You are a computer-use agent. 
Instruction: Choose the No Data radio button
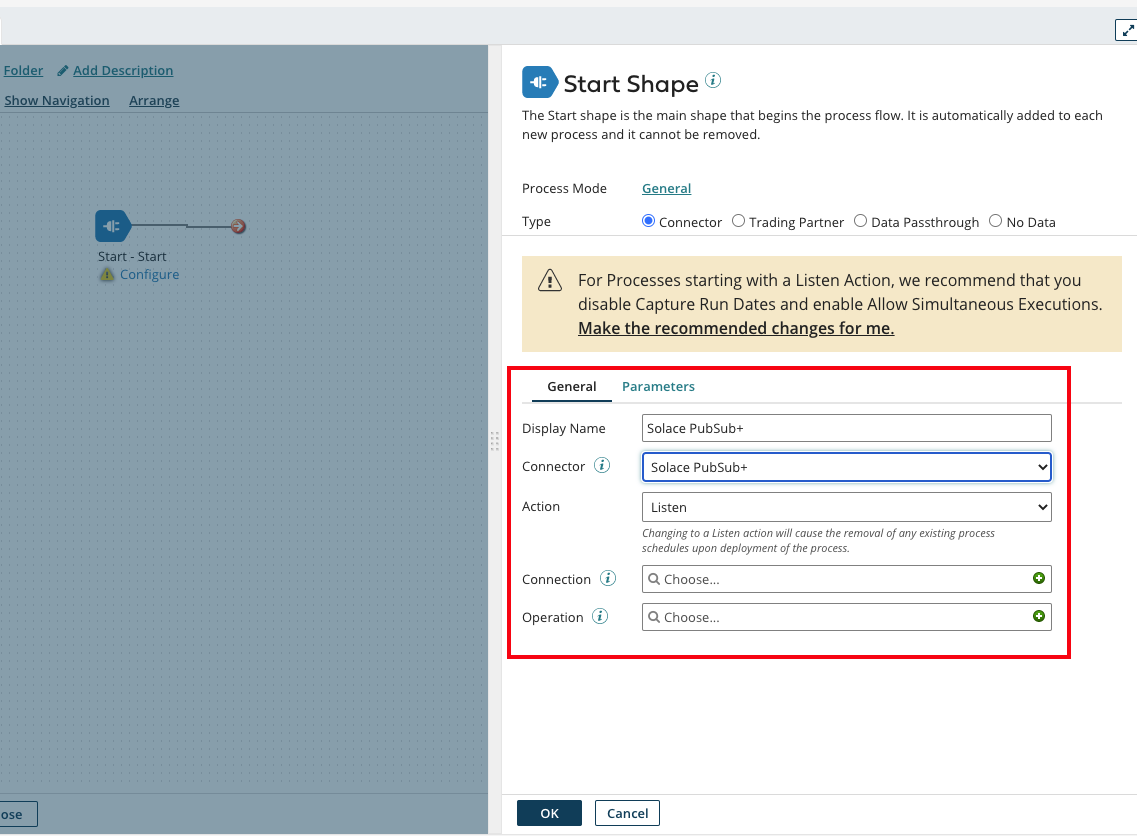[995, 221]
